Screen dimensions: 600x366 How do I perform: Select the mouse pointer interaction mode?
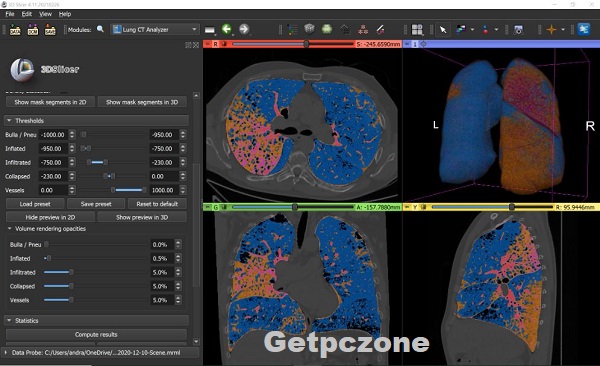click(443, 29)
